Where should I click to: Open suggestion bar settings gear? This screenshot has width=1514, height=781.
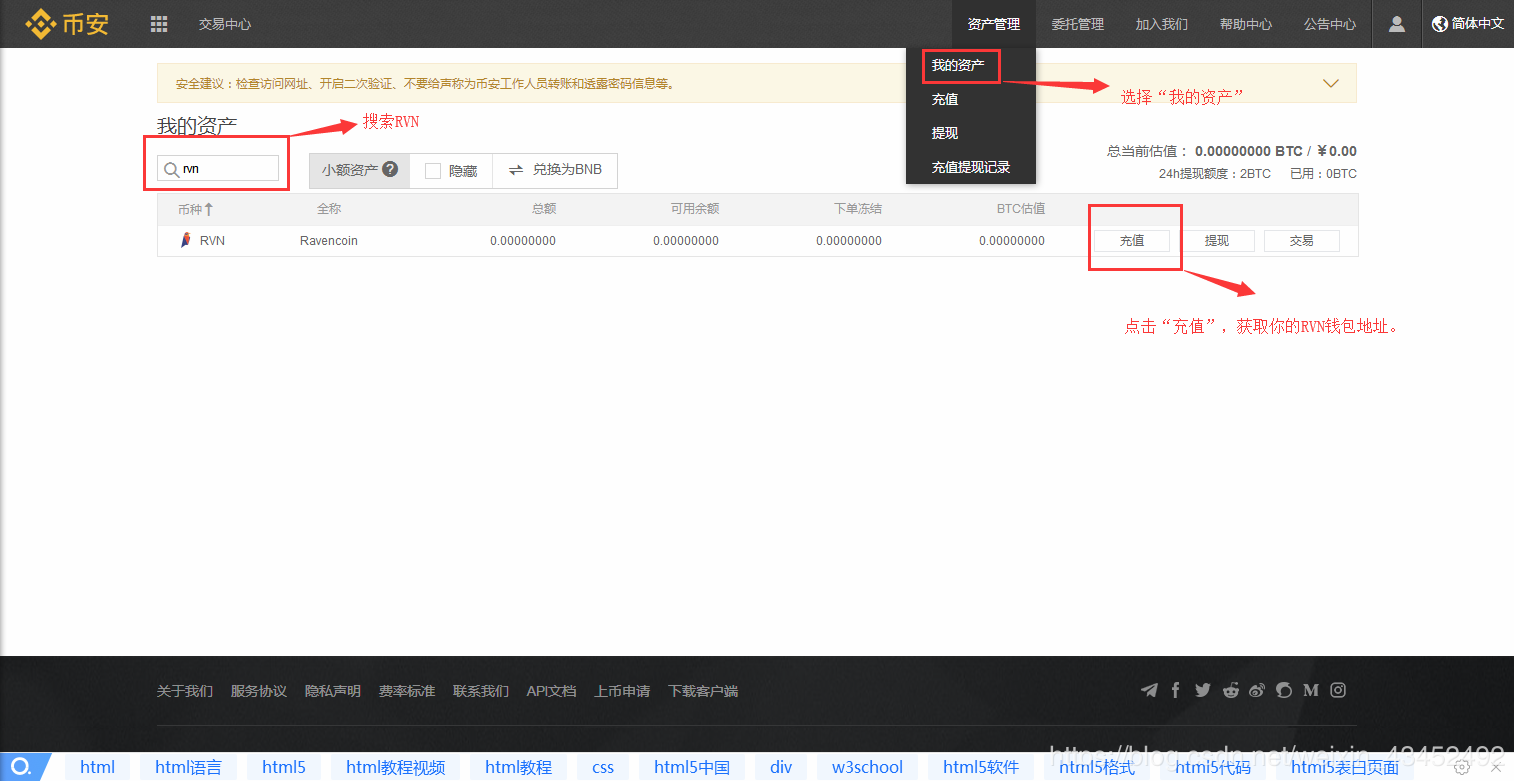click(1461, 767)
